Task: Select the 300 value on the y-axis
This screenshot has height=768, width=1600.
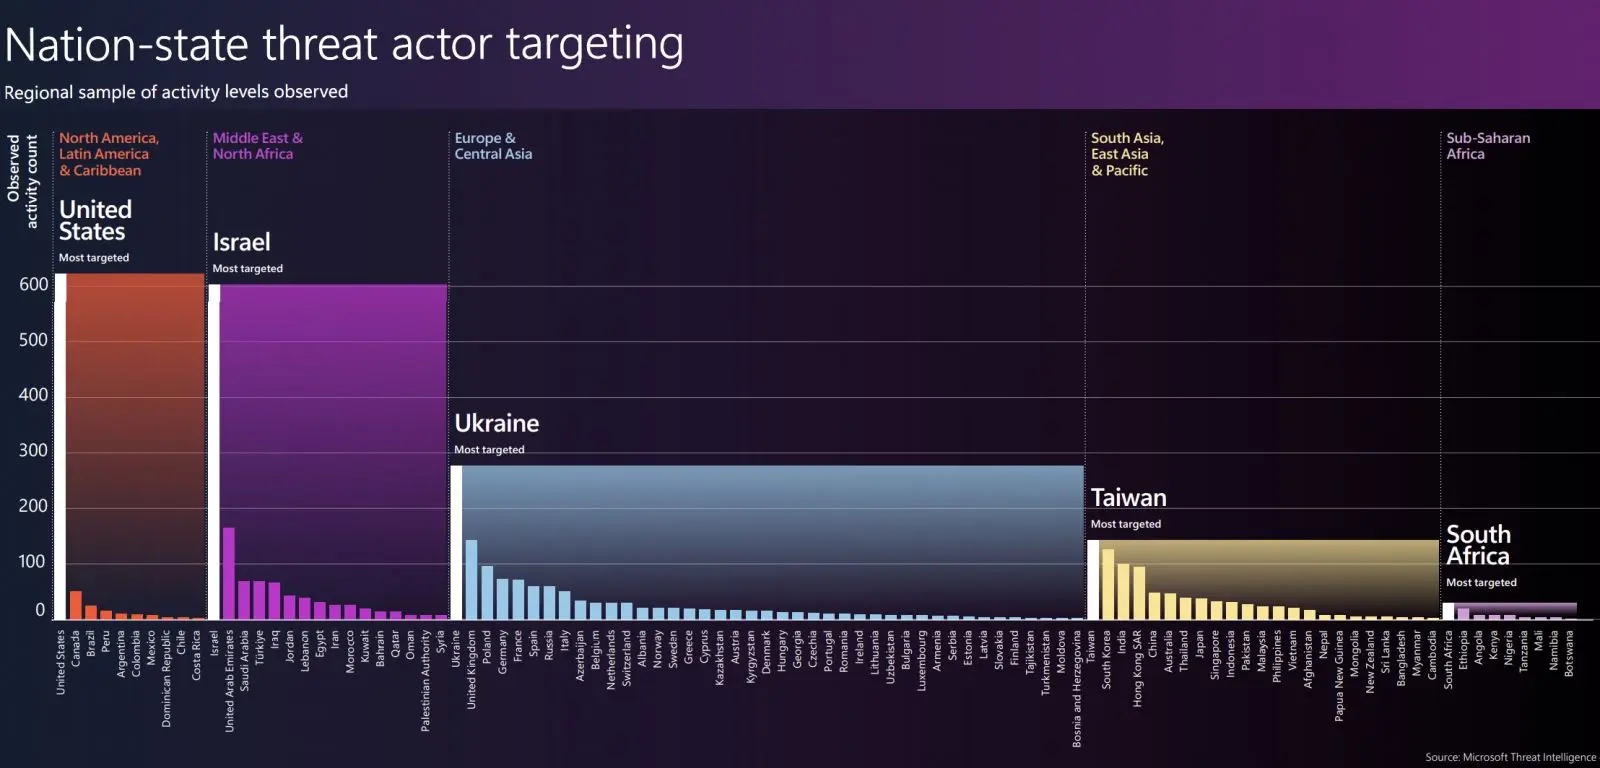Action: (34, 451)
